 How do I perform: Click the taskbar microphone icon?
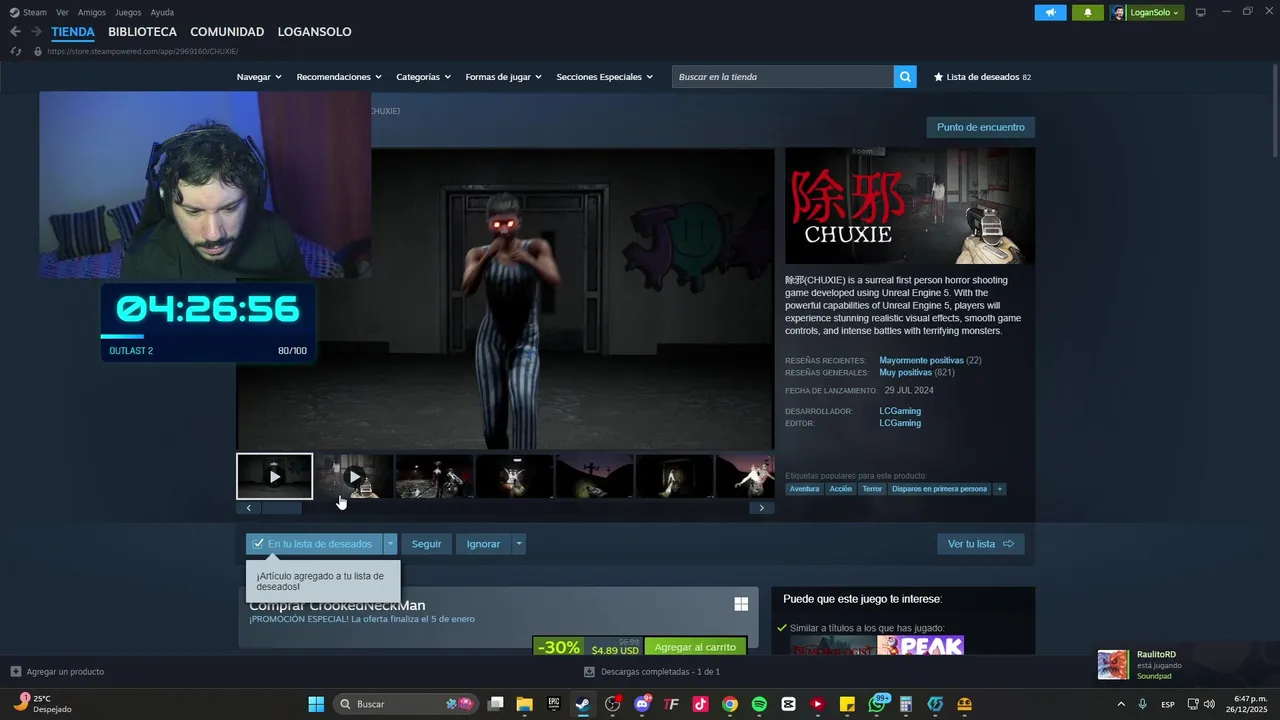click(1142, 704)
